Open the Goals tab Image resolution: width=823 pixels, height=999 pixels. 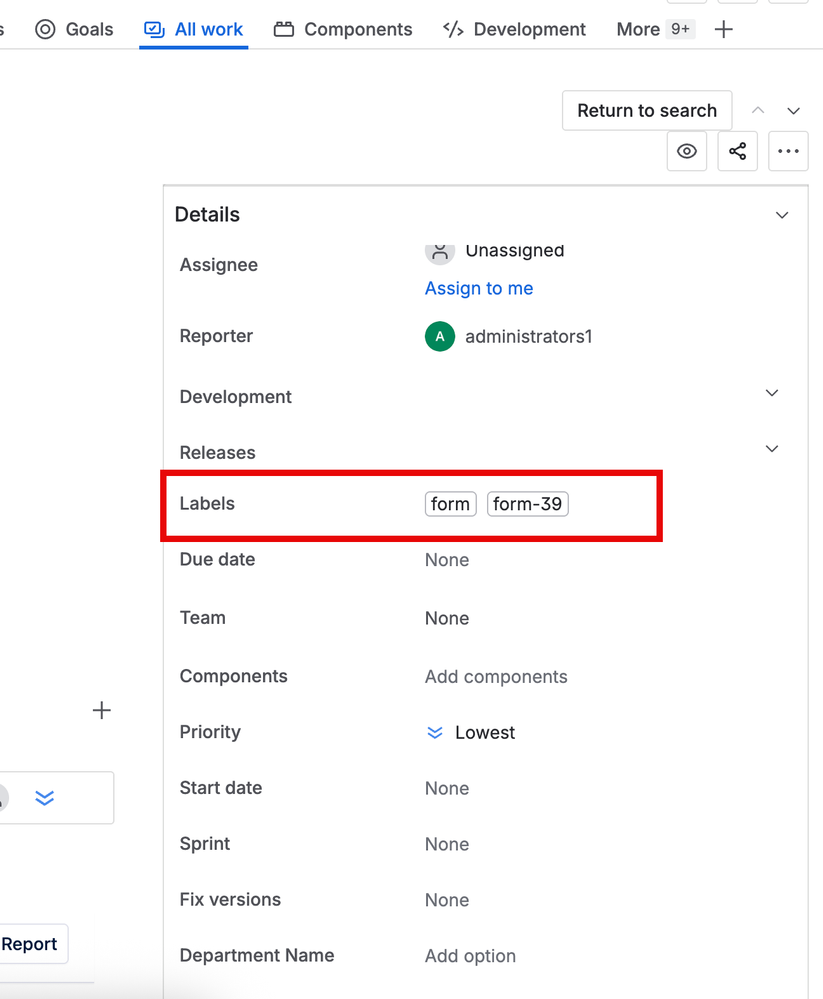coord(74,29)
